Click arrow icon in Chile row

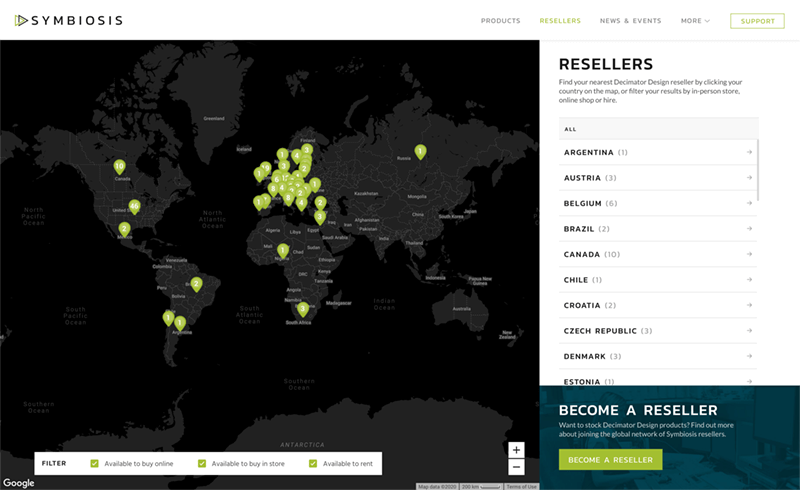click(x=749, y=280)
